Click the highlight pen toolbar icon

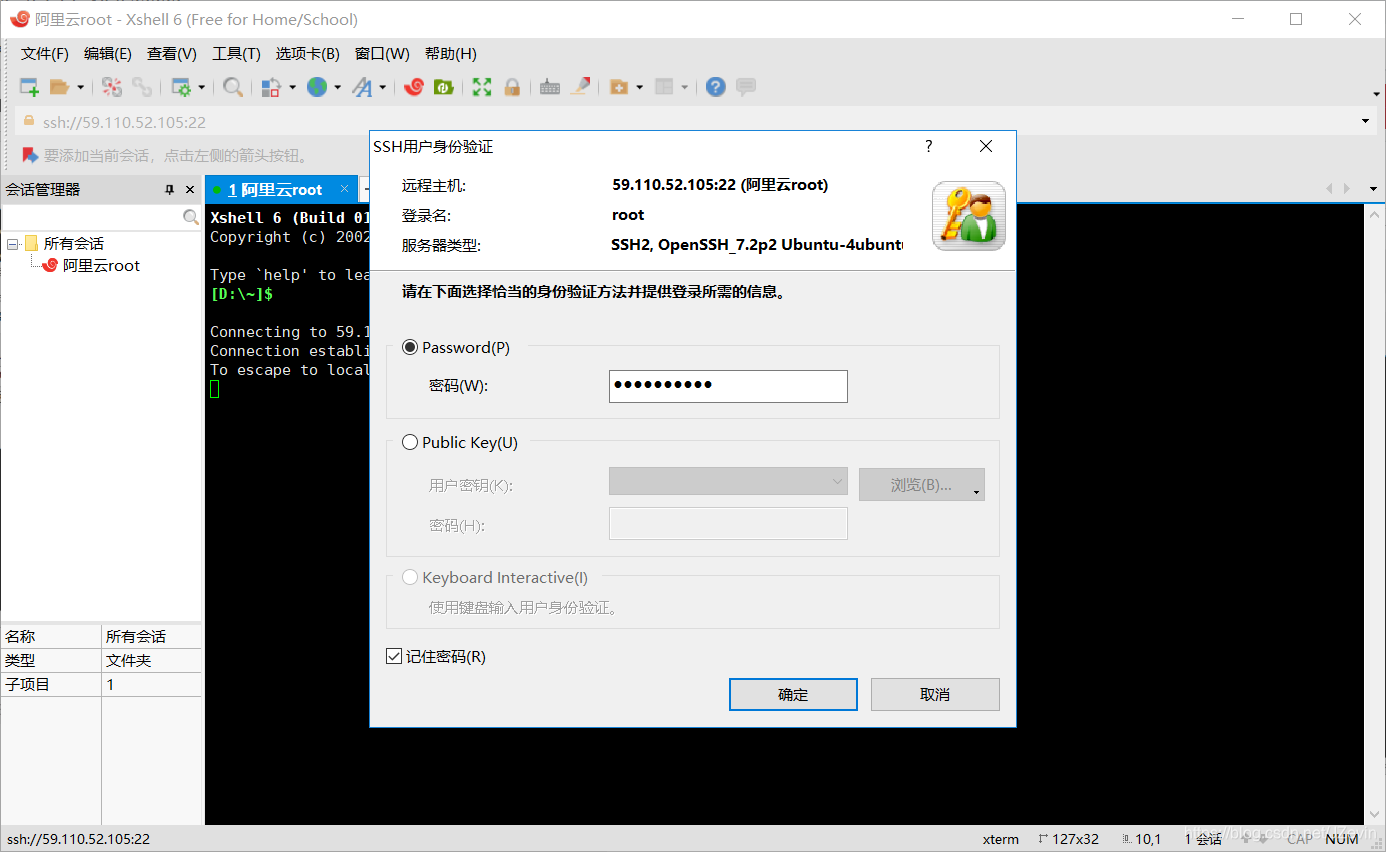click(x=580, y=87)
